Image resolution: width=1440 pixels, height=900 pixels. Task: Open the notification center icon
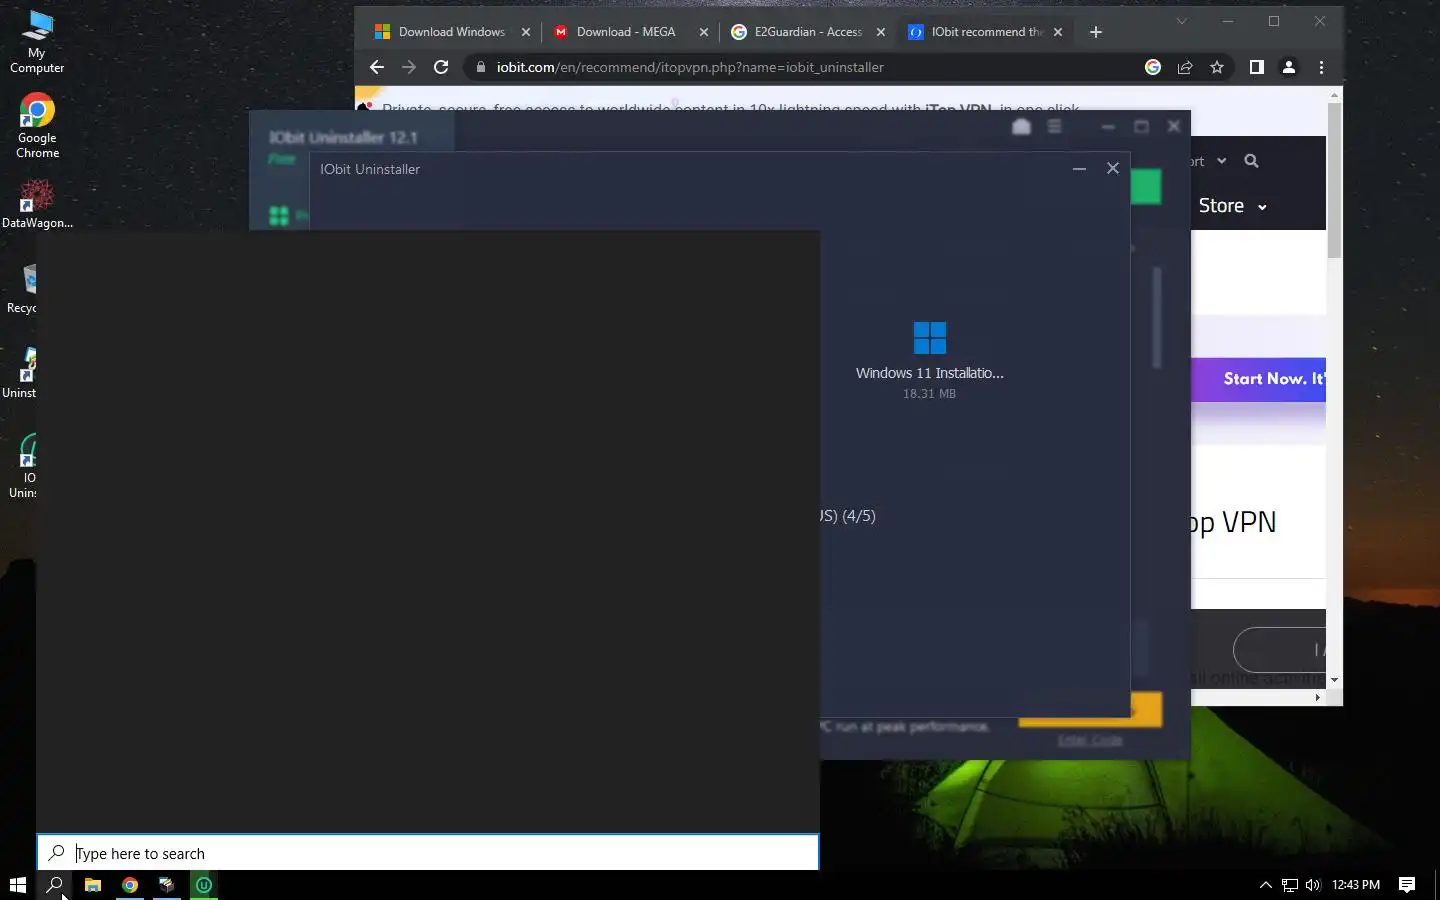click(1407, 885)
